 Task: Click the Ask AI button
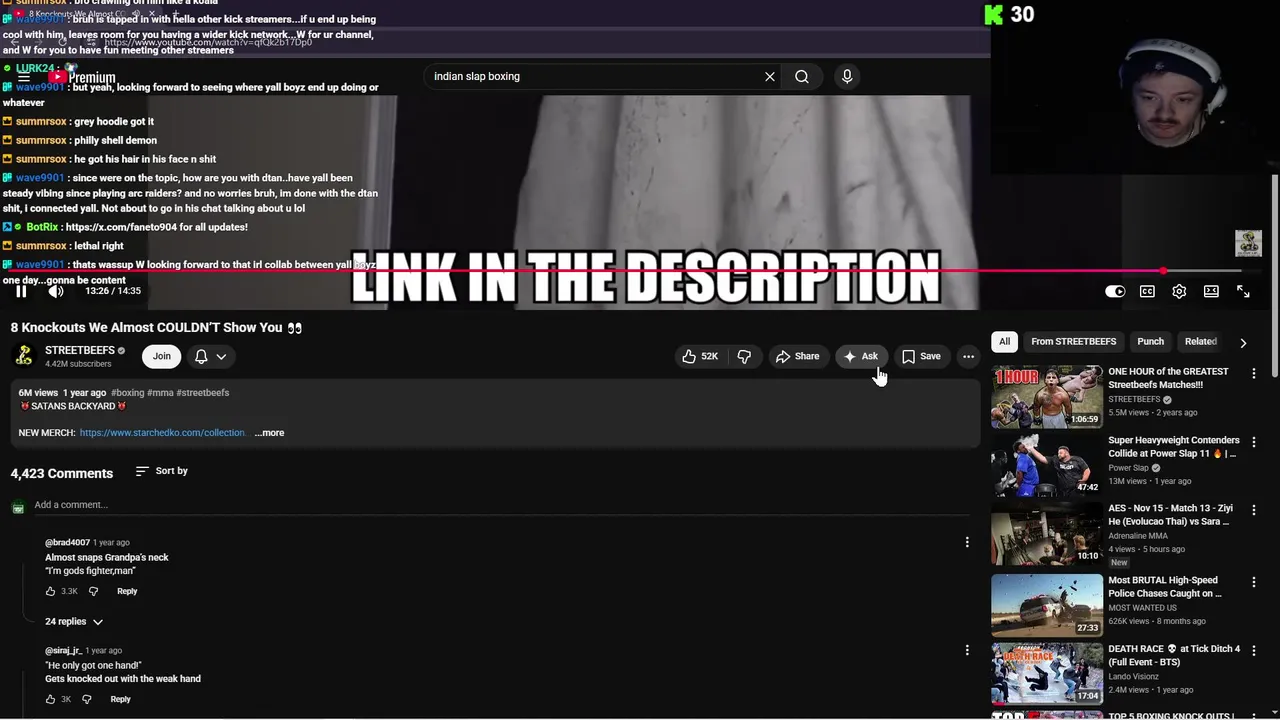tap(861, 356)
